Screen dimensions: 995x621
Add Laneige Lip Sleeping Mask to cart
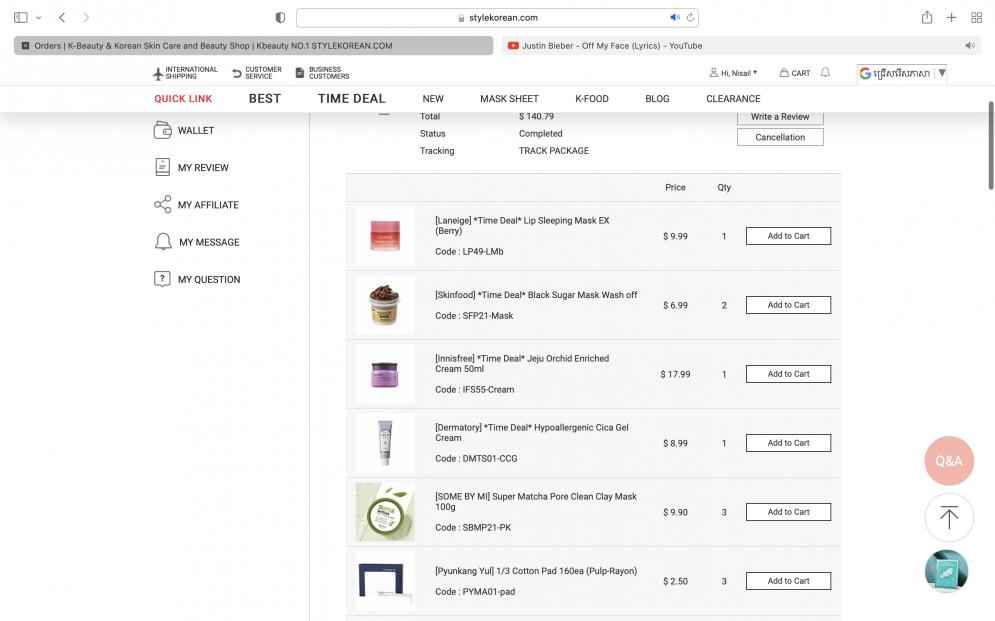coord(788,236)
